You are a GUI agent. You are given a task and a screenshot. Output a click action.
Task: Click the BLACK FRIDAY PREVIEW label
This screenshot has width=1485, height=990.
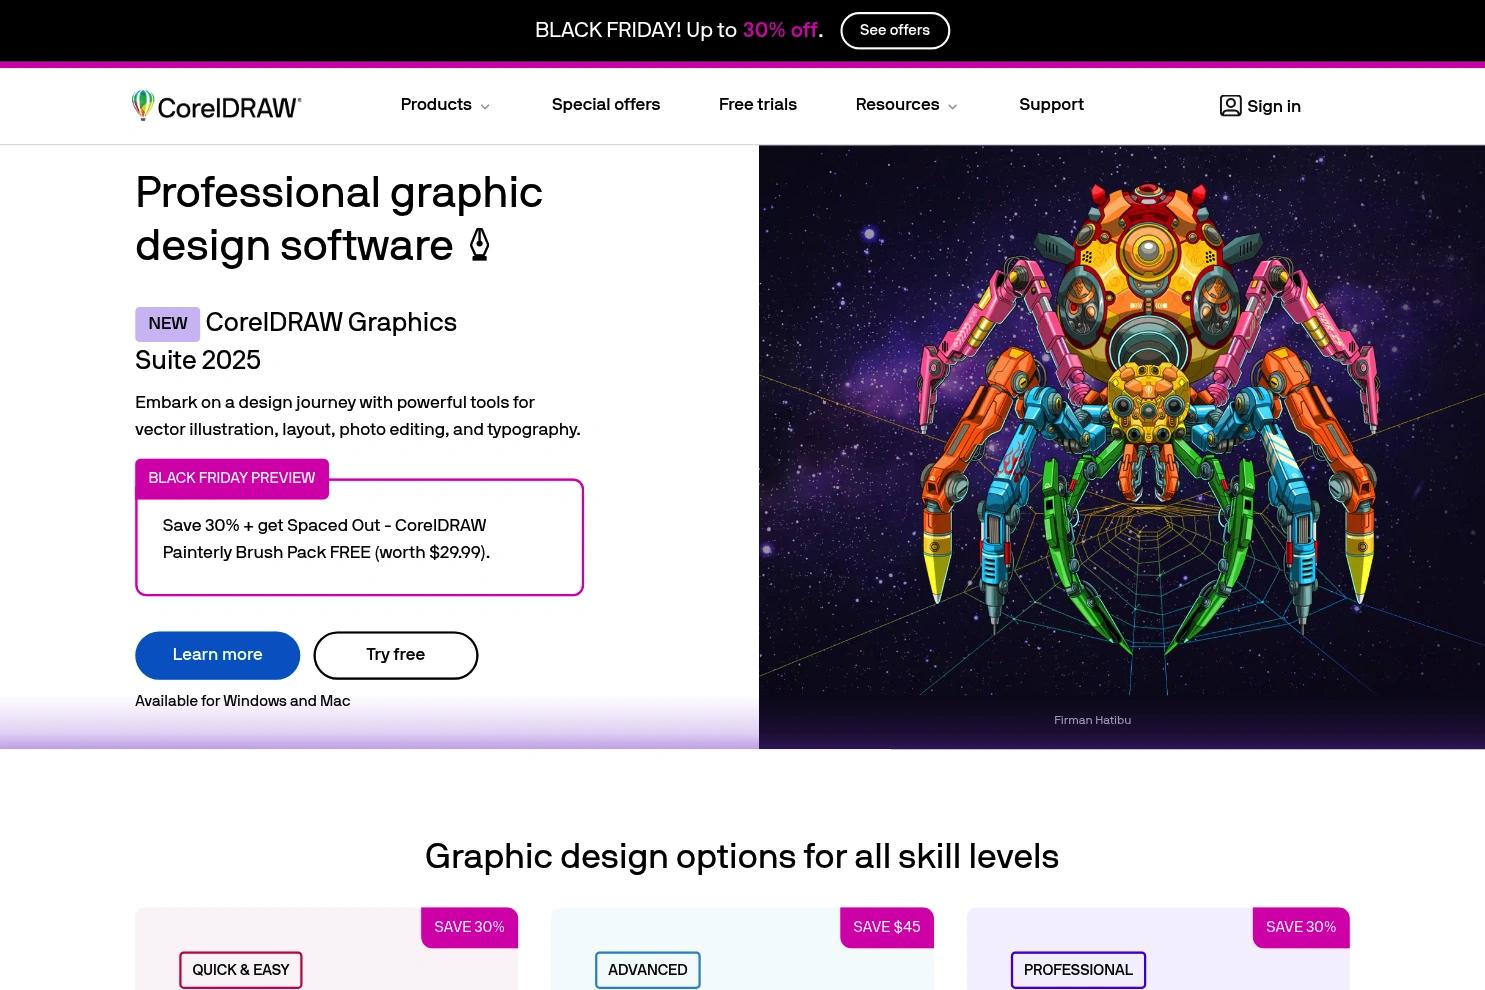click(232, 478)
